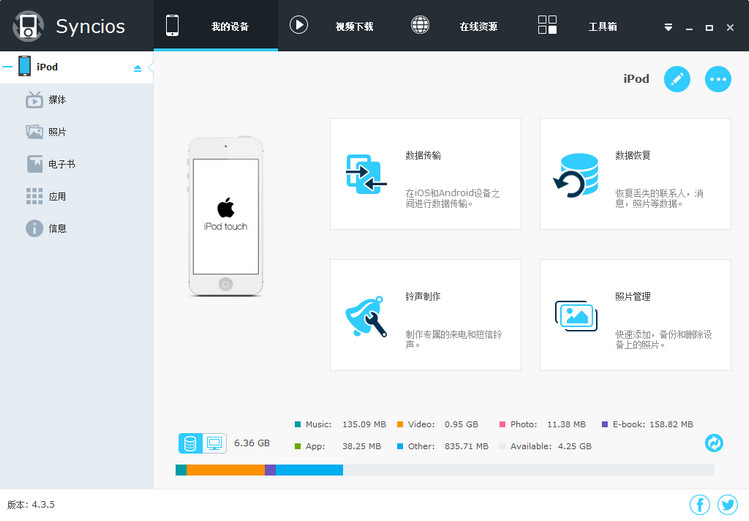Click the 电子书 book icon
Viewport: 749px width, 521px height.
[34, 164]
